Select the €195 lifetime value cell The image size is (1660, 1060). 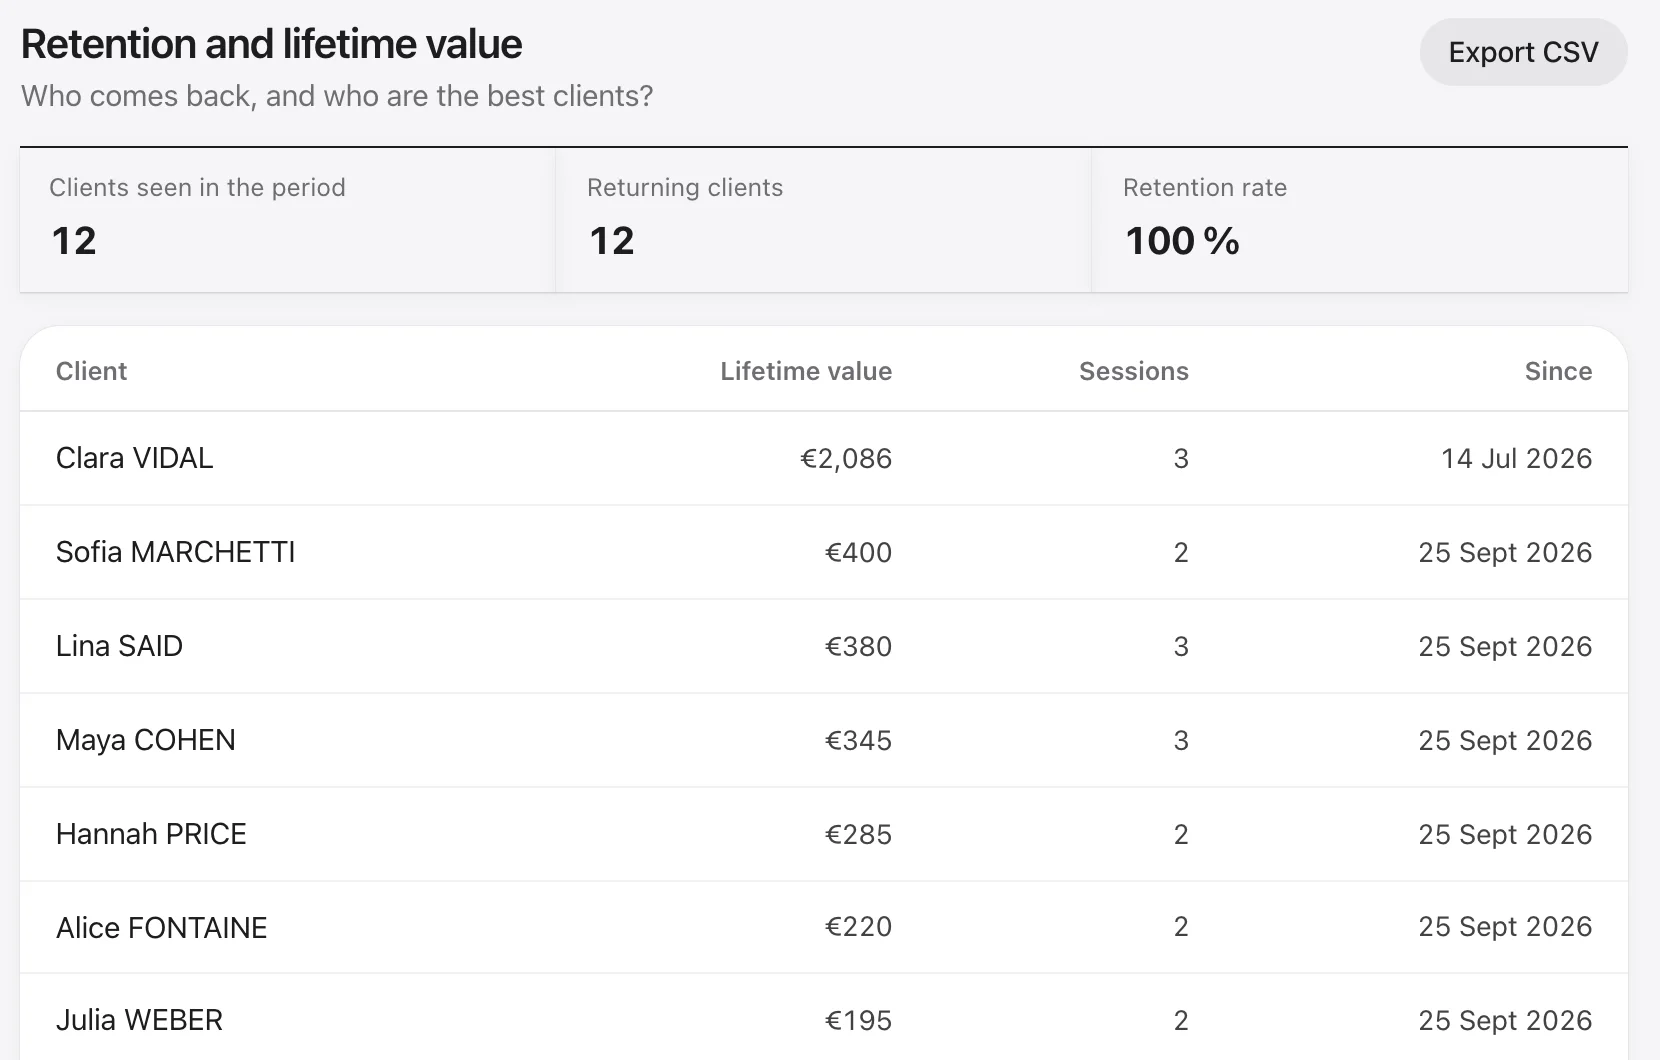858,1020
